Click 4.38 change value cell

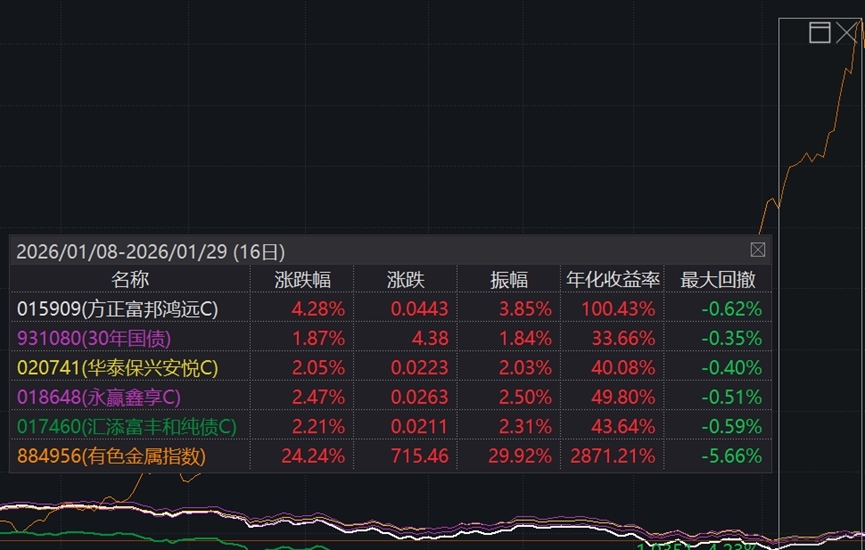(430, 338)
